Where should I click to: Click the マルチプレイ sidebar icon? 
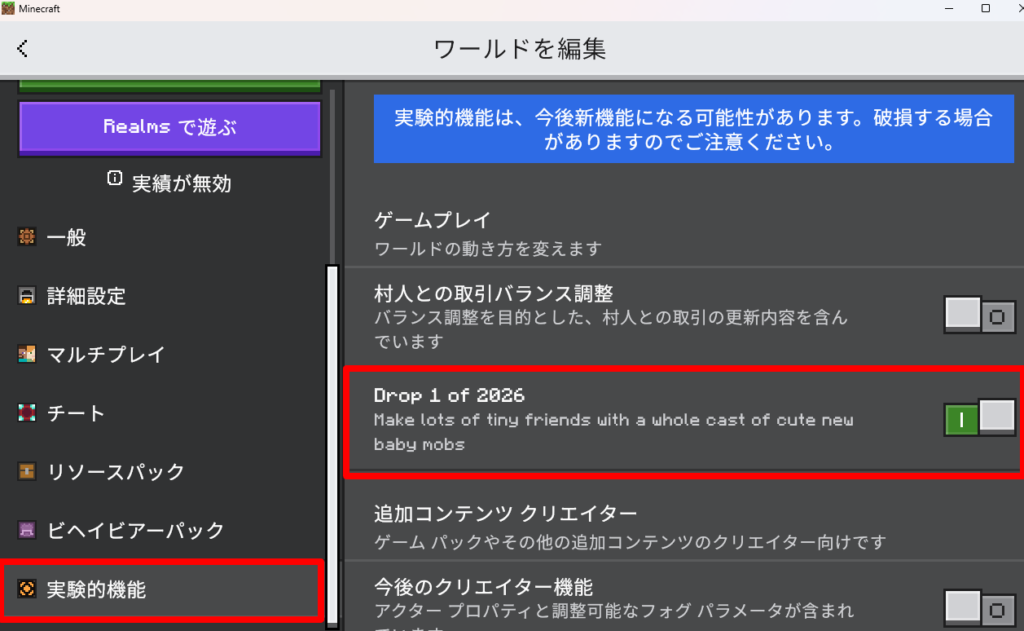[x=27, y=354]
